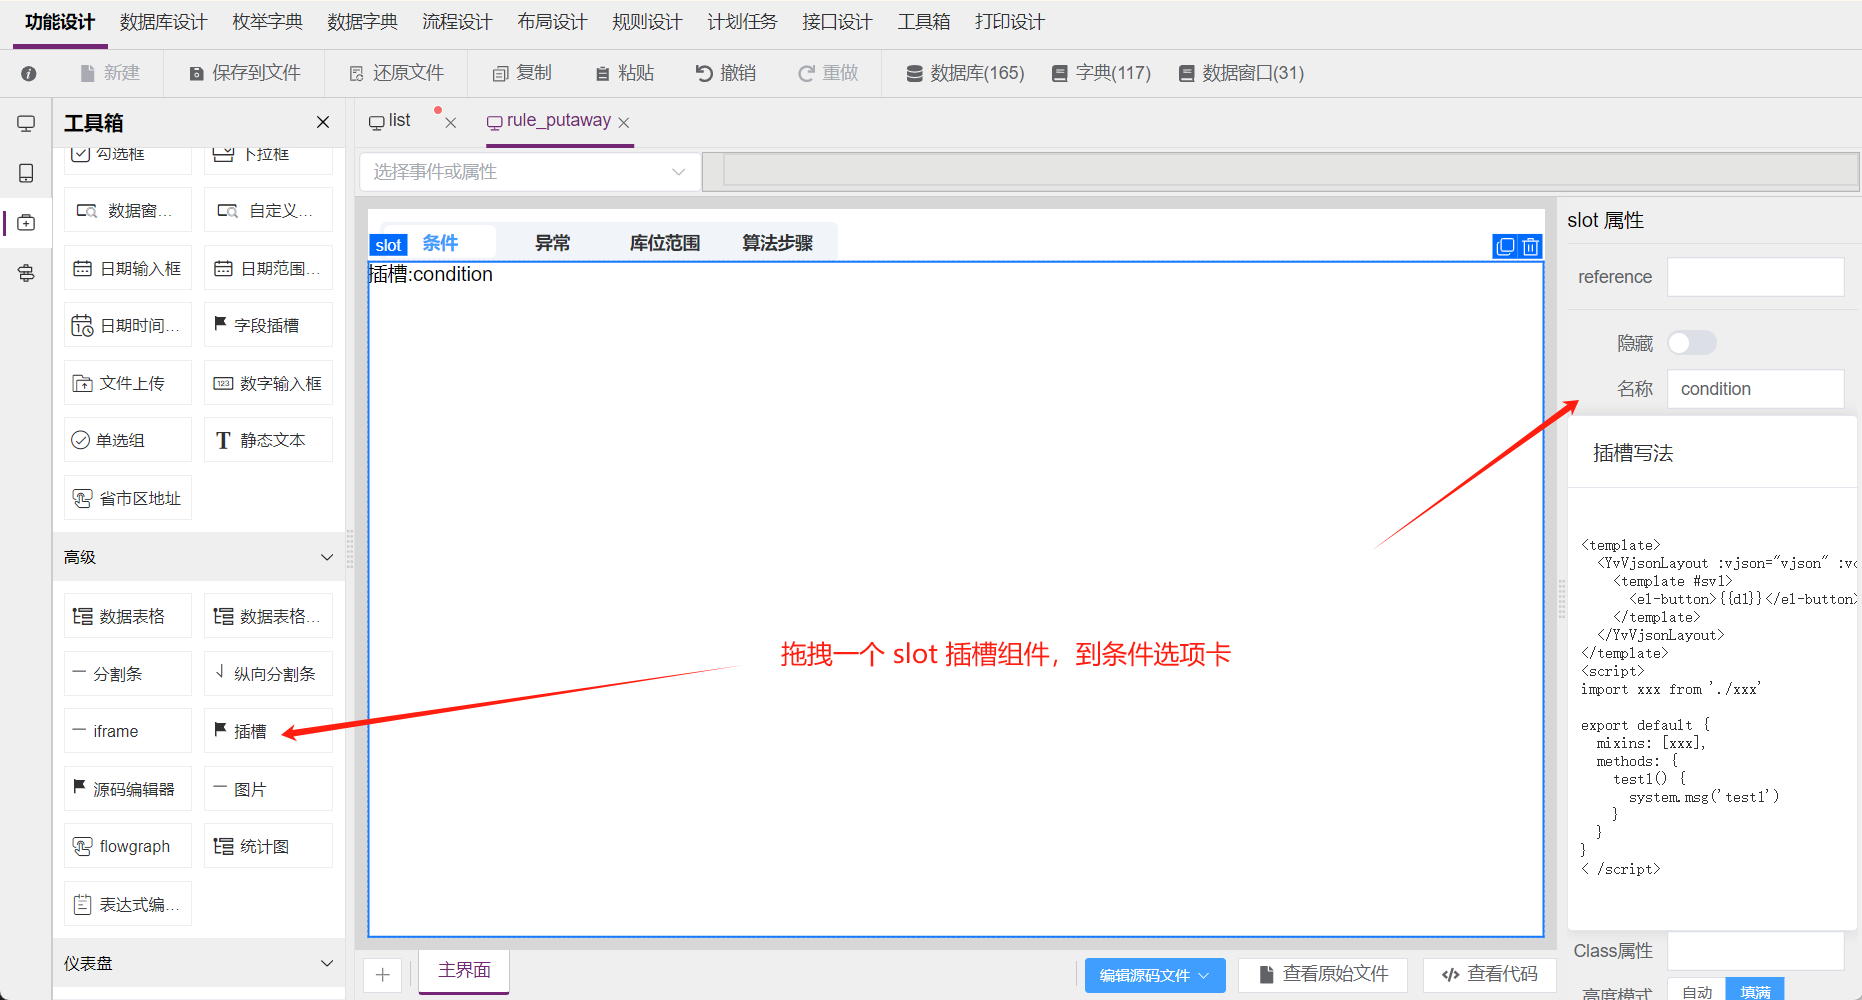This screenshot has width=1862, height=1000.
Task: Pick the iframe component
Action: pos(128,731)
